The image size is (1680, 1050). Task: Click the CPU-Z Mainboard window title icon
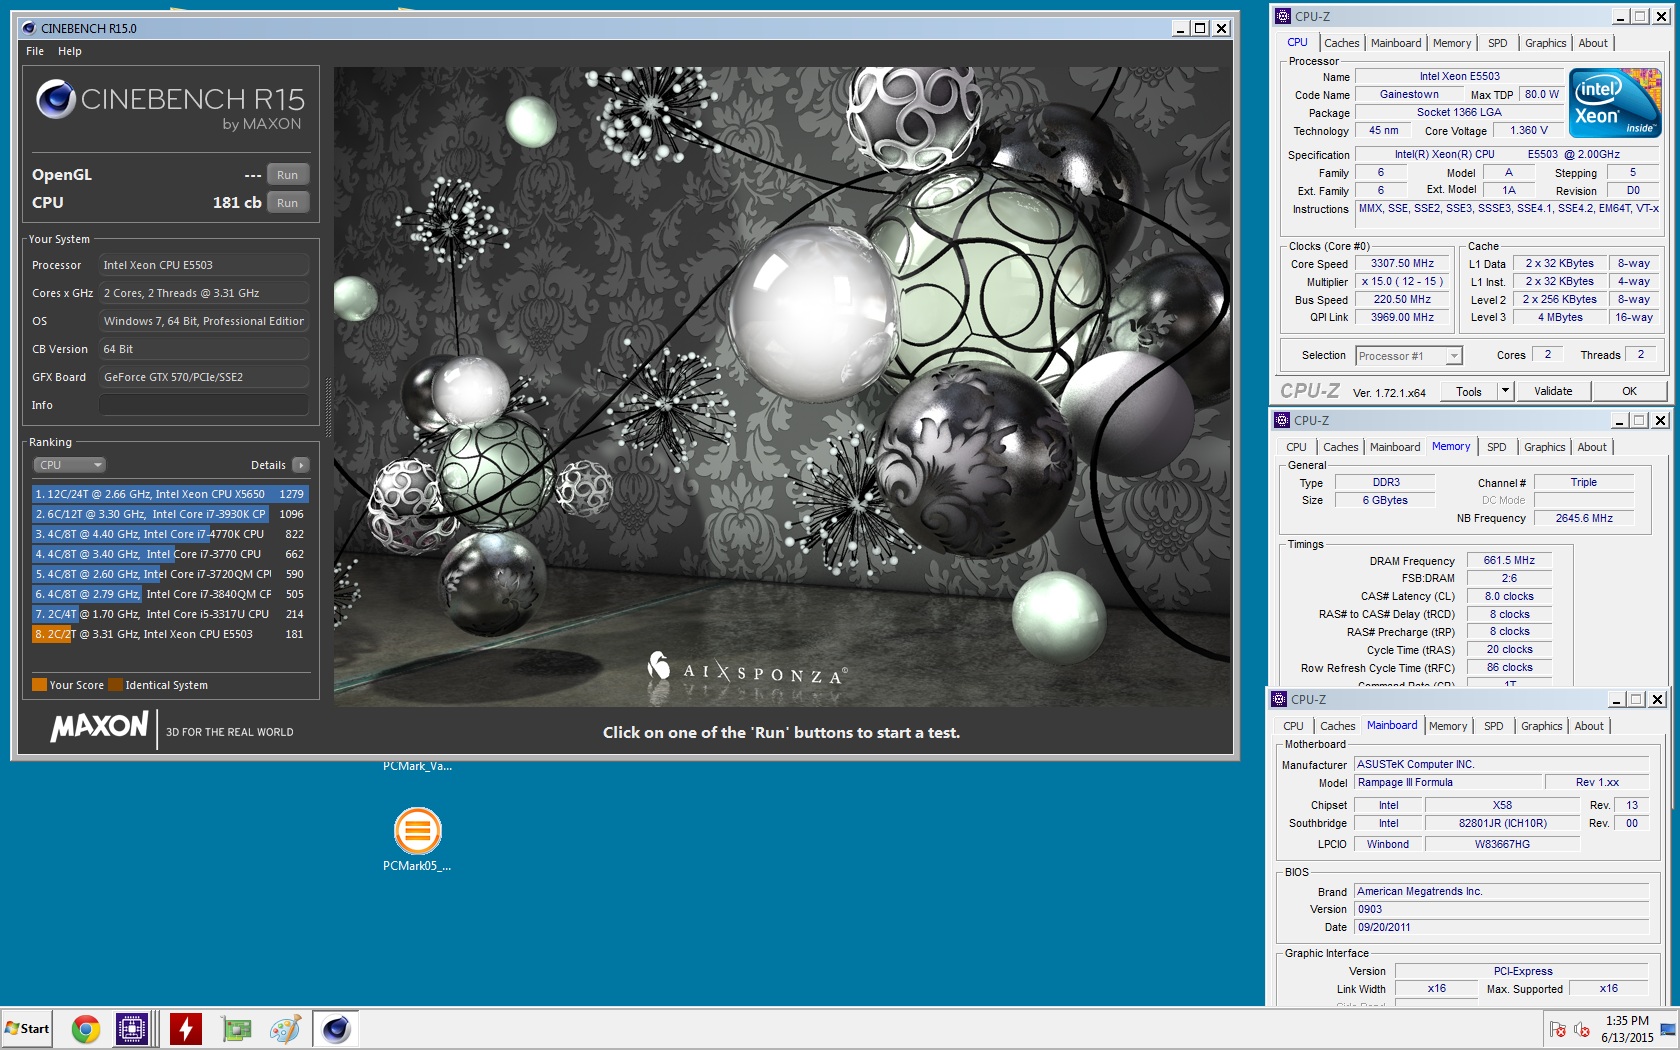pyautogui.click(x=1279, y=699)
